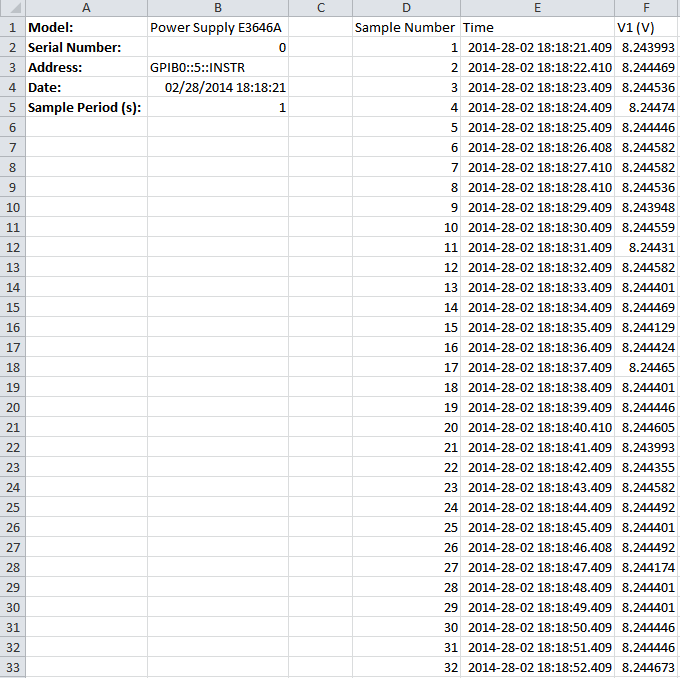Click the 'V1 (V)' header cell
The height and width of the screenshot is (678, 680).
coord(647,27)
